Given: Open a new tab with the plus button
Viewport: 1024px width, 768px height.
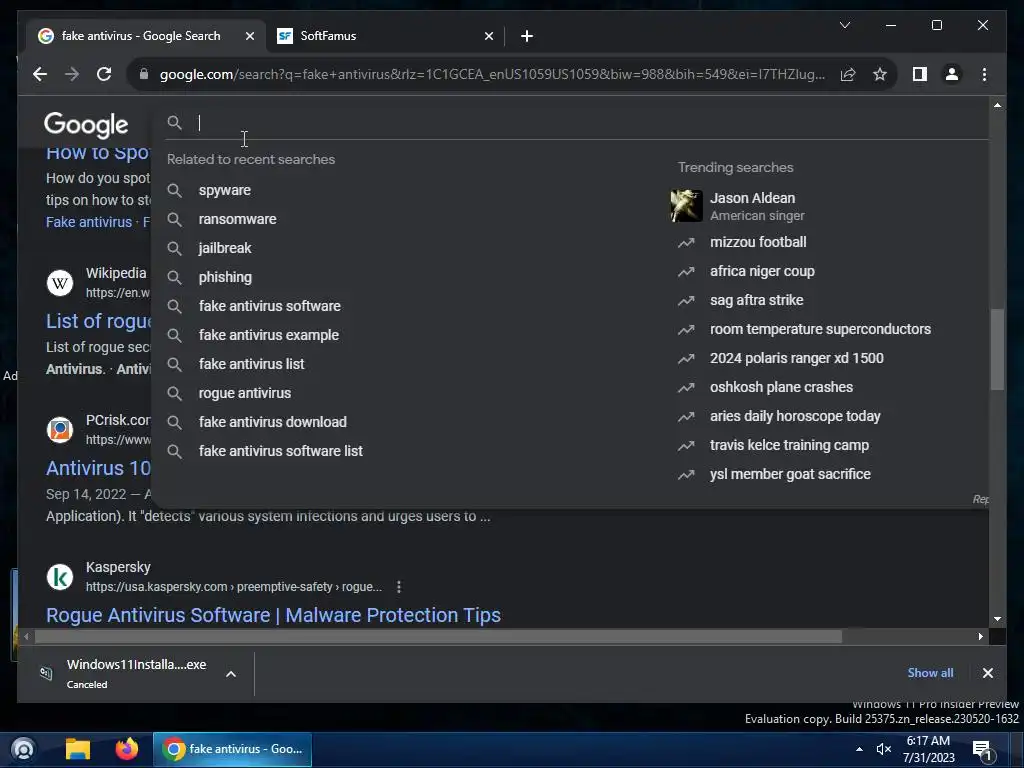Looking at the screenshot, I should 527,37.
